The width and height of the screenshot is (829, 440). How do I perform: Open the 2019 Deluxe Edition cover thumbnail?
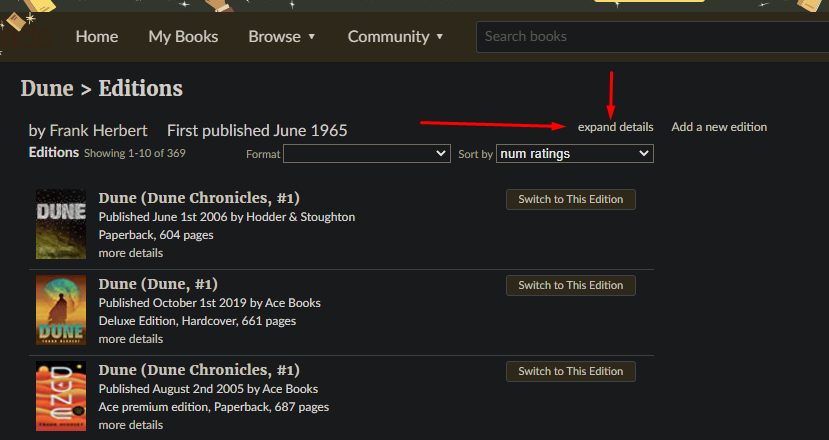[x=61, y=310]
